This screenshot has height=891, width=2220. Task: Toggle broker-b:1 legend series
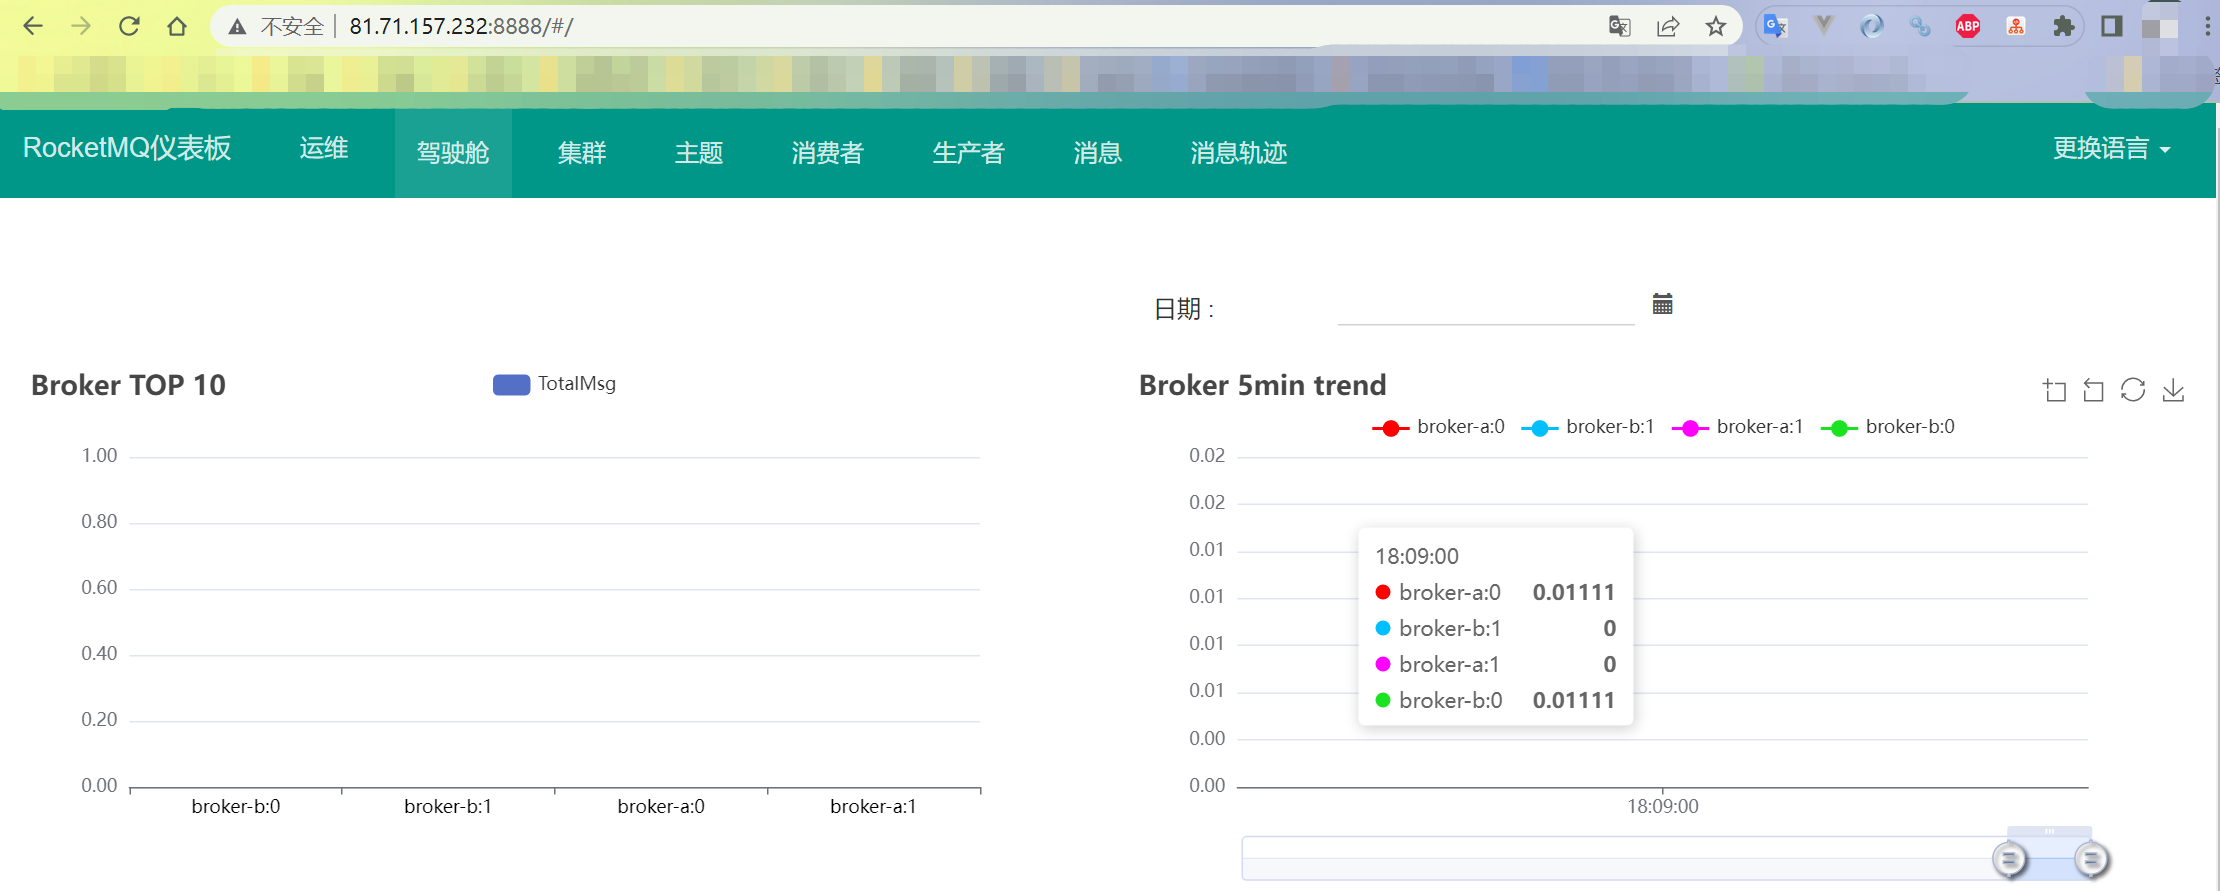(x=1588, y=427)
